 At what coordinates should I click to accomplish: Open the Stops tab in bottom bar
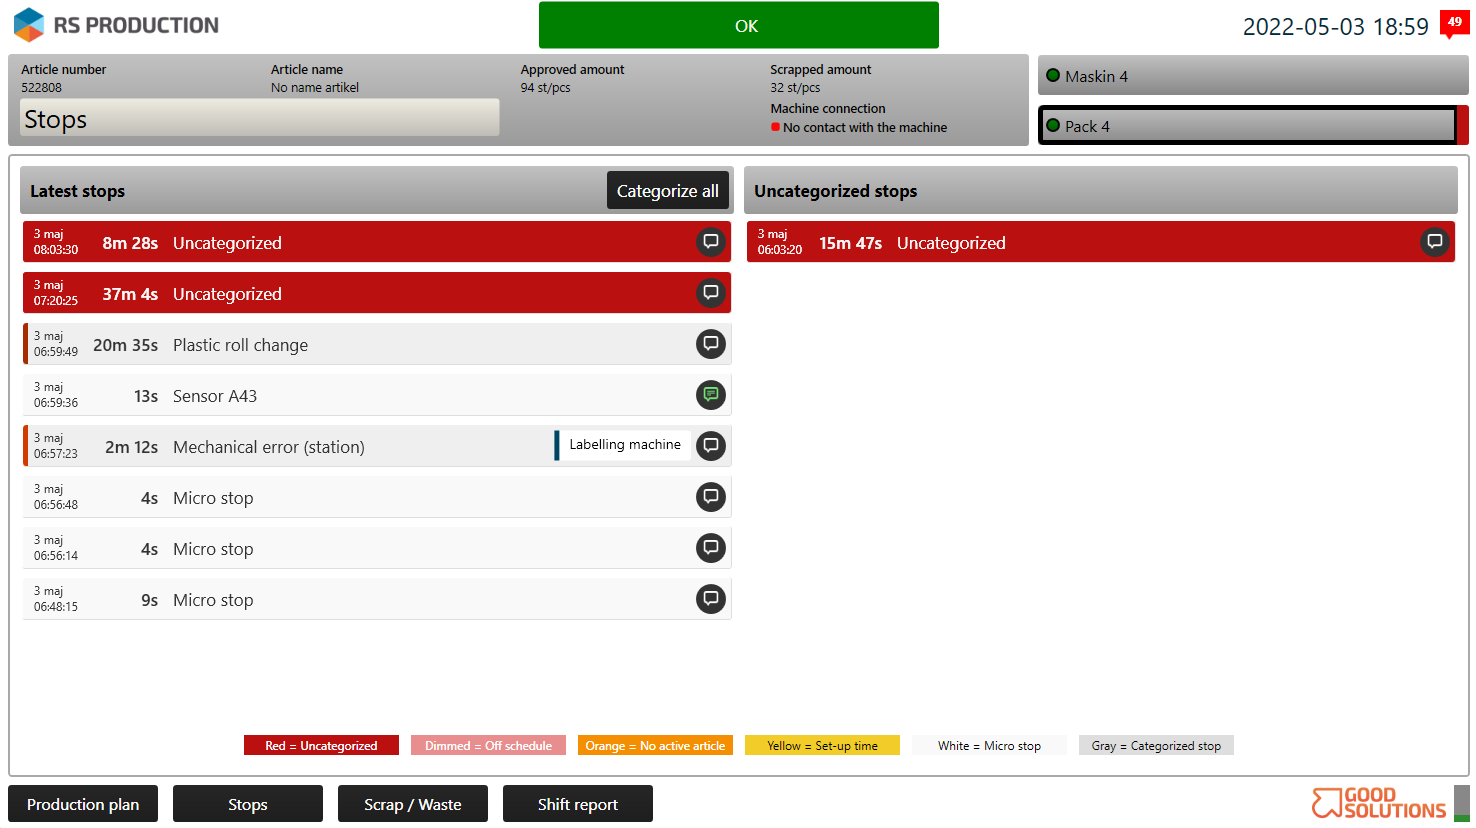(247, 804)
